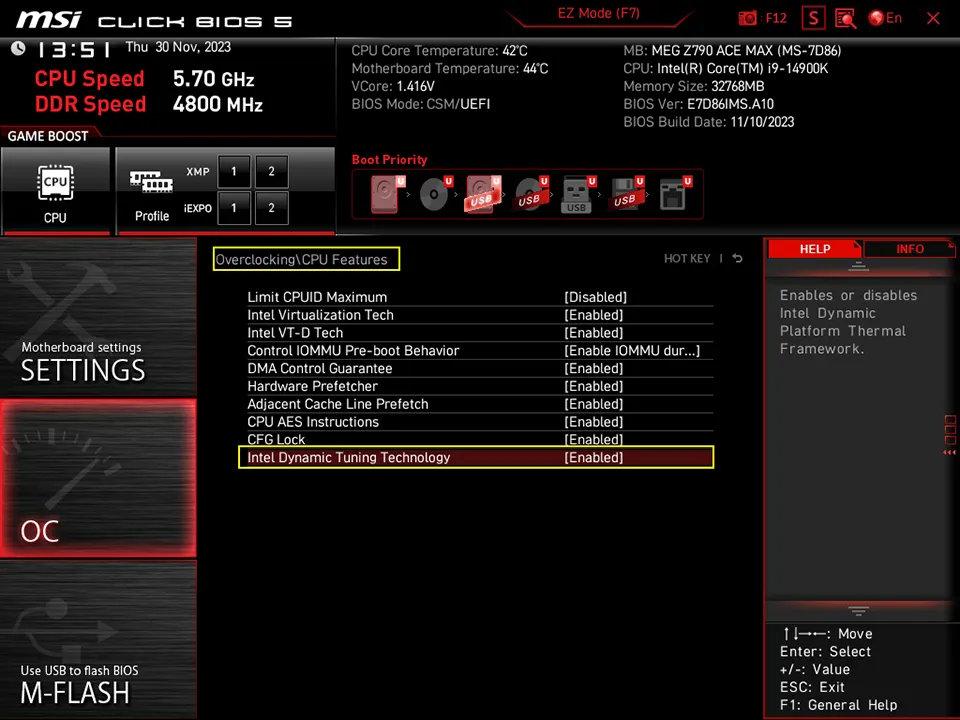Open the BIOS search magnifier icon

tap(845, 18)
